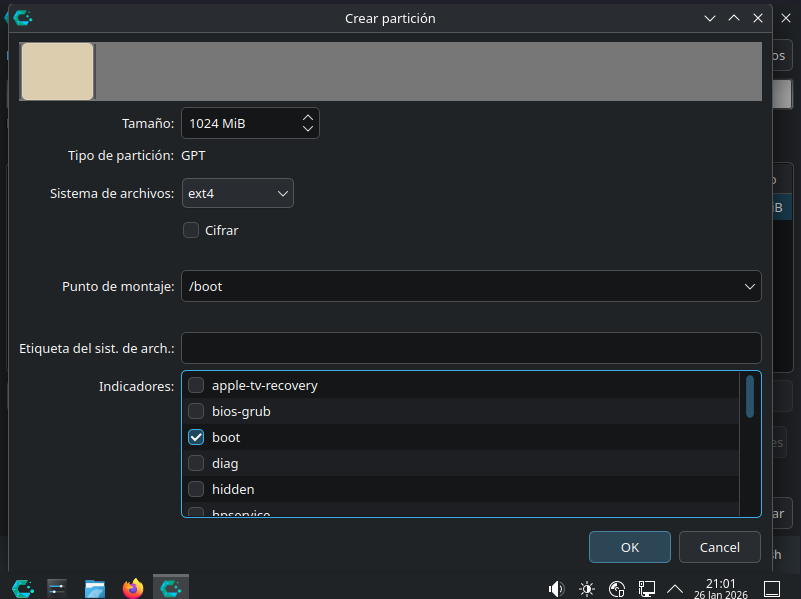Click the show desktop icon
This screenshot has height=599, width=801.
click(771, 588)
